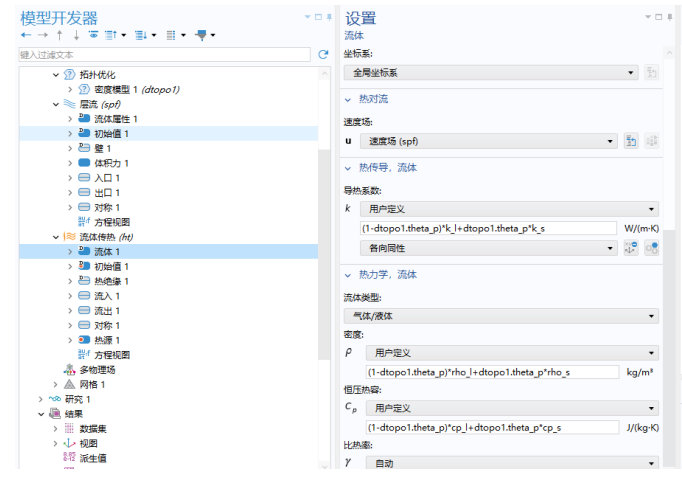The image size is (682, 481).
Task: Collapse the 热传导，流体 section
Action: tap(348, 168)
